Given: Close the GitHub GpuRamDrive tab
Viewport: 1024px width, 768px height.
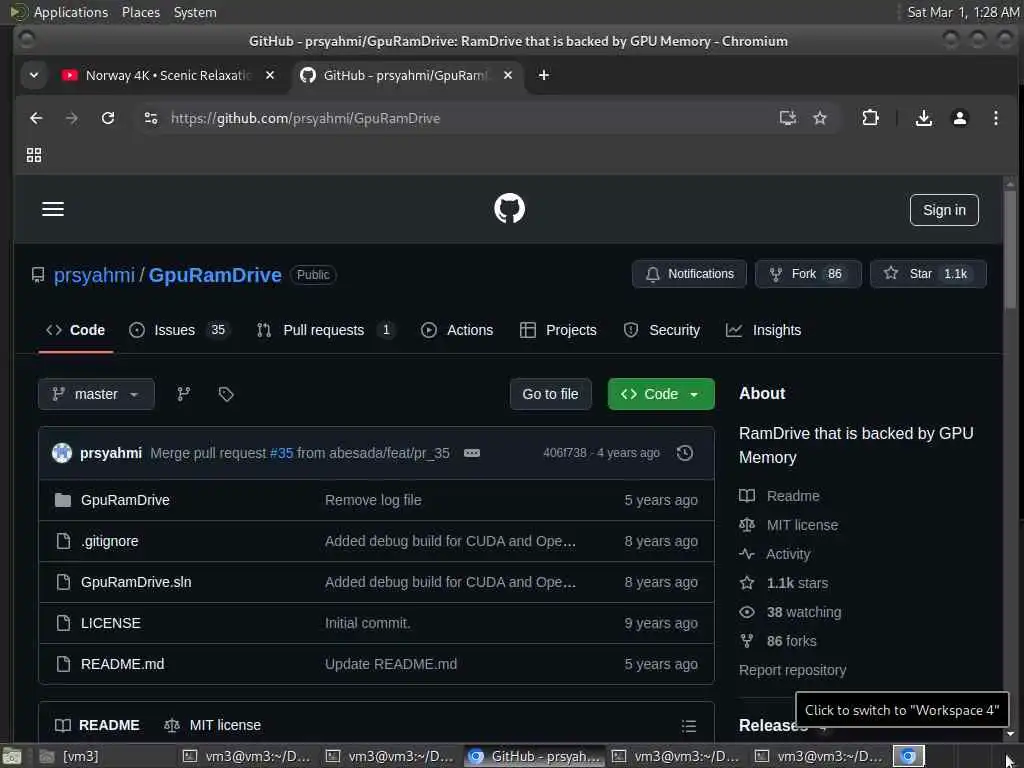Looking at the screenshot, I should pyautogui.click(x=507, y=75).
